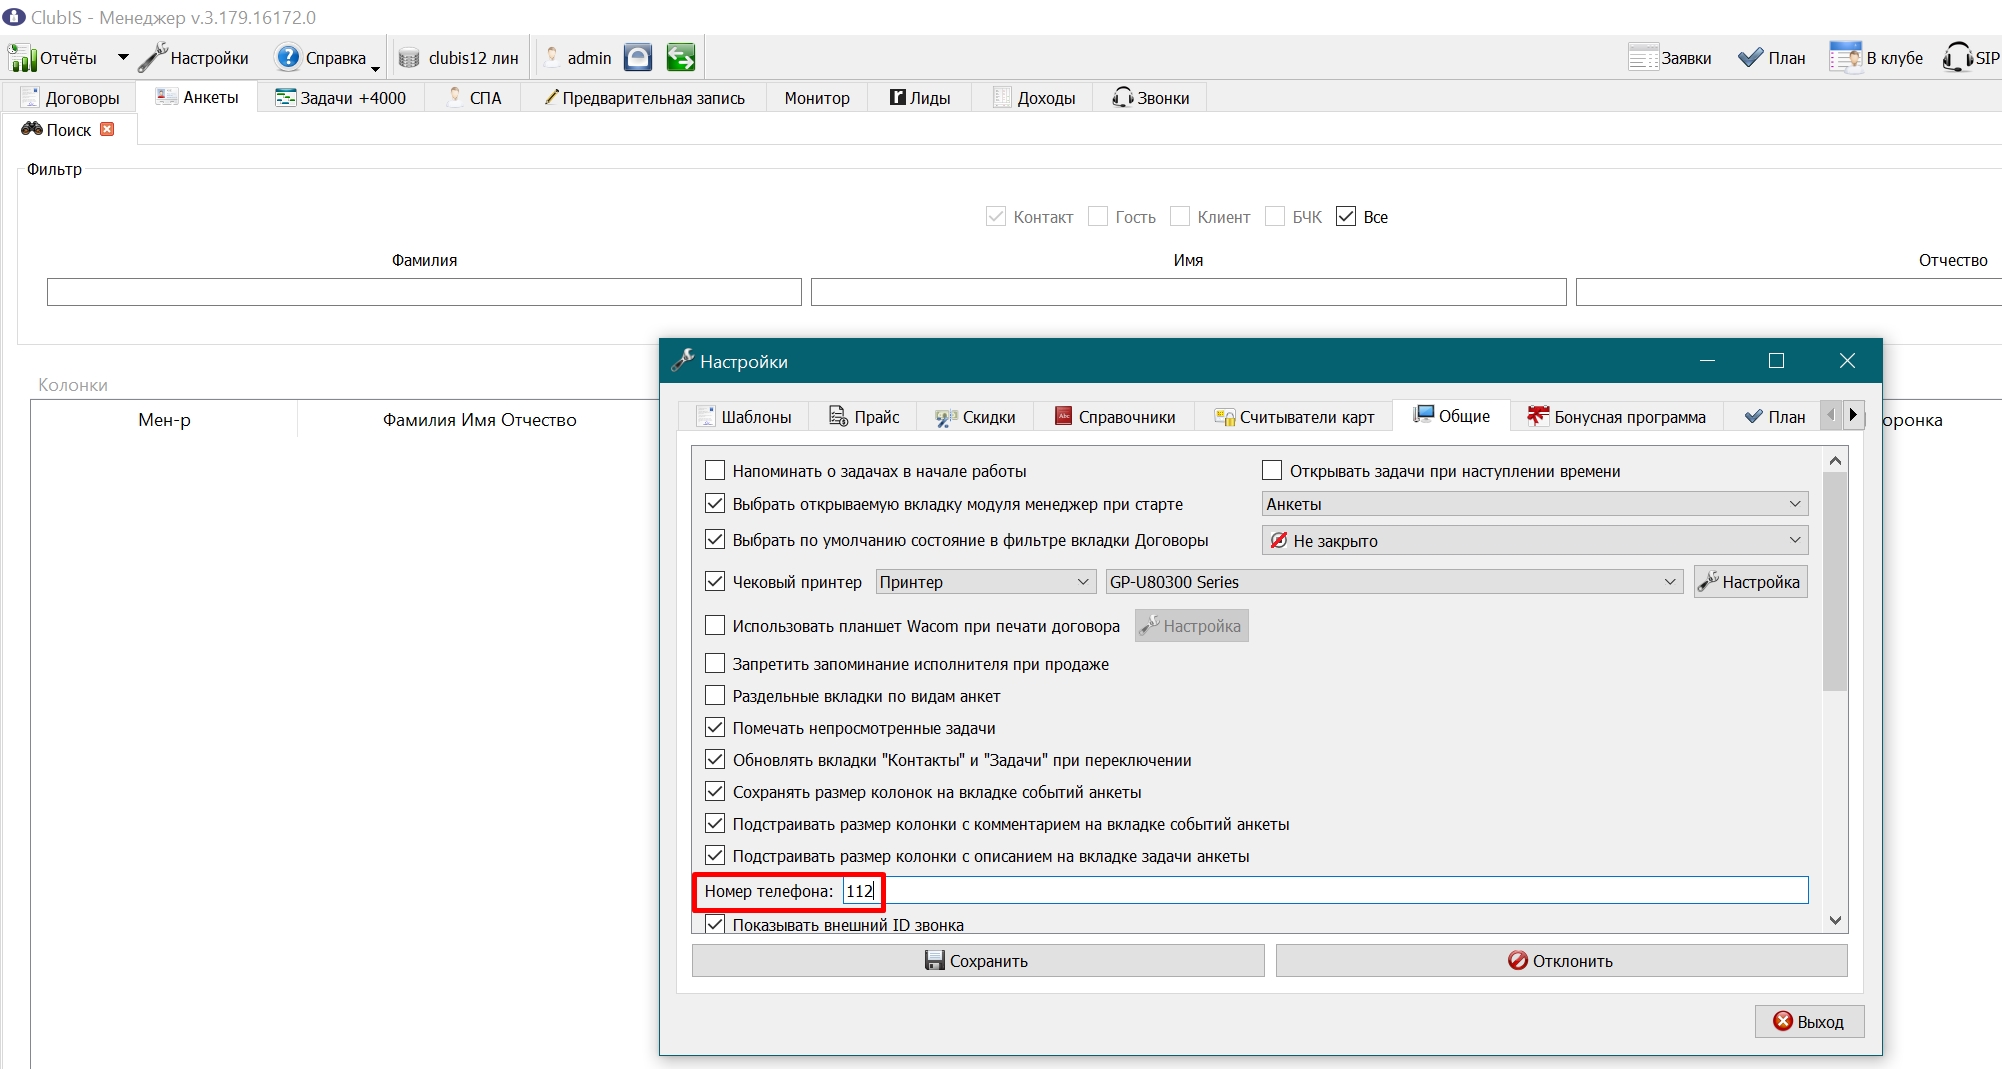Open the Скидки discounts tab
This screenshot has width=2002, height=1069.
click(x=975, y=417)
